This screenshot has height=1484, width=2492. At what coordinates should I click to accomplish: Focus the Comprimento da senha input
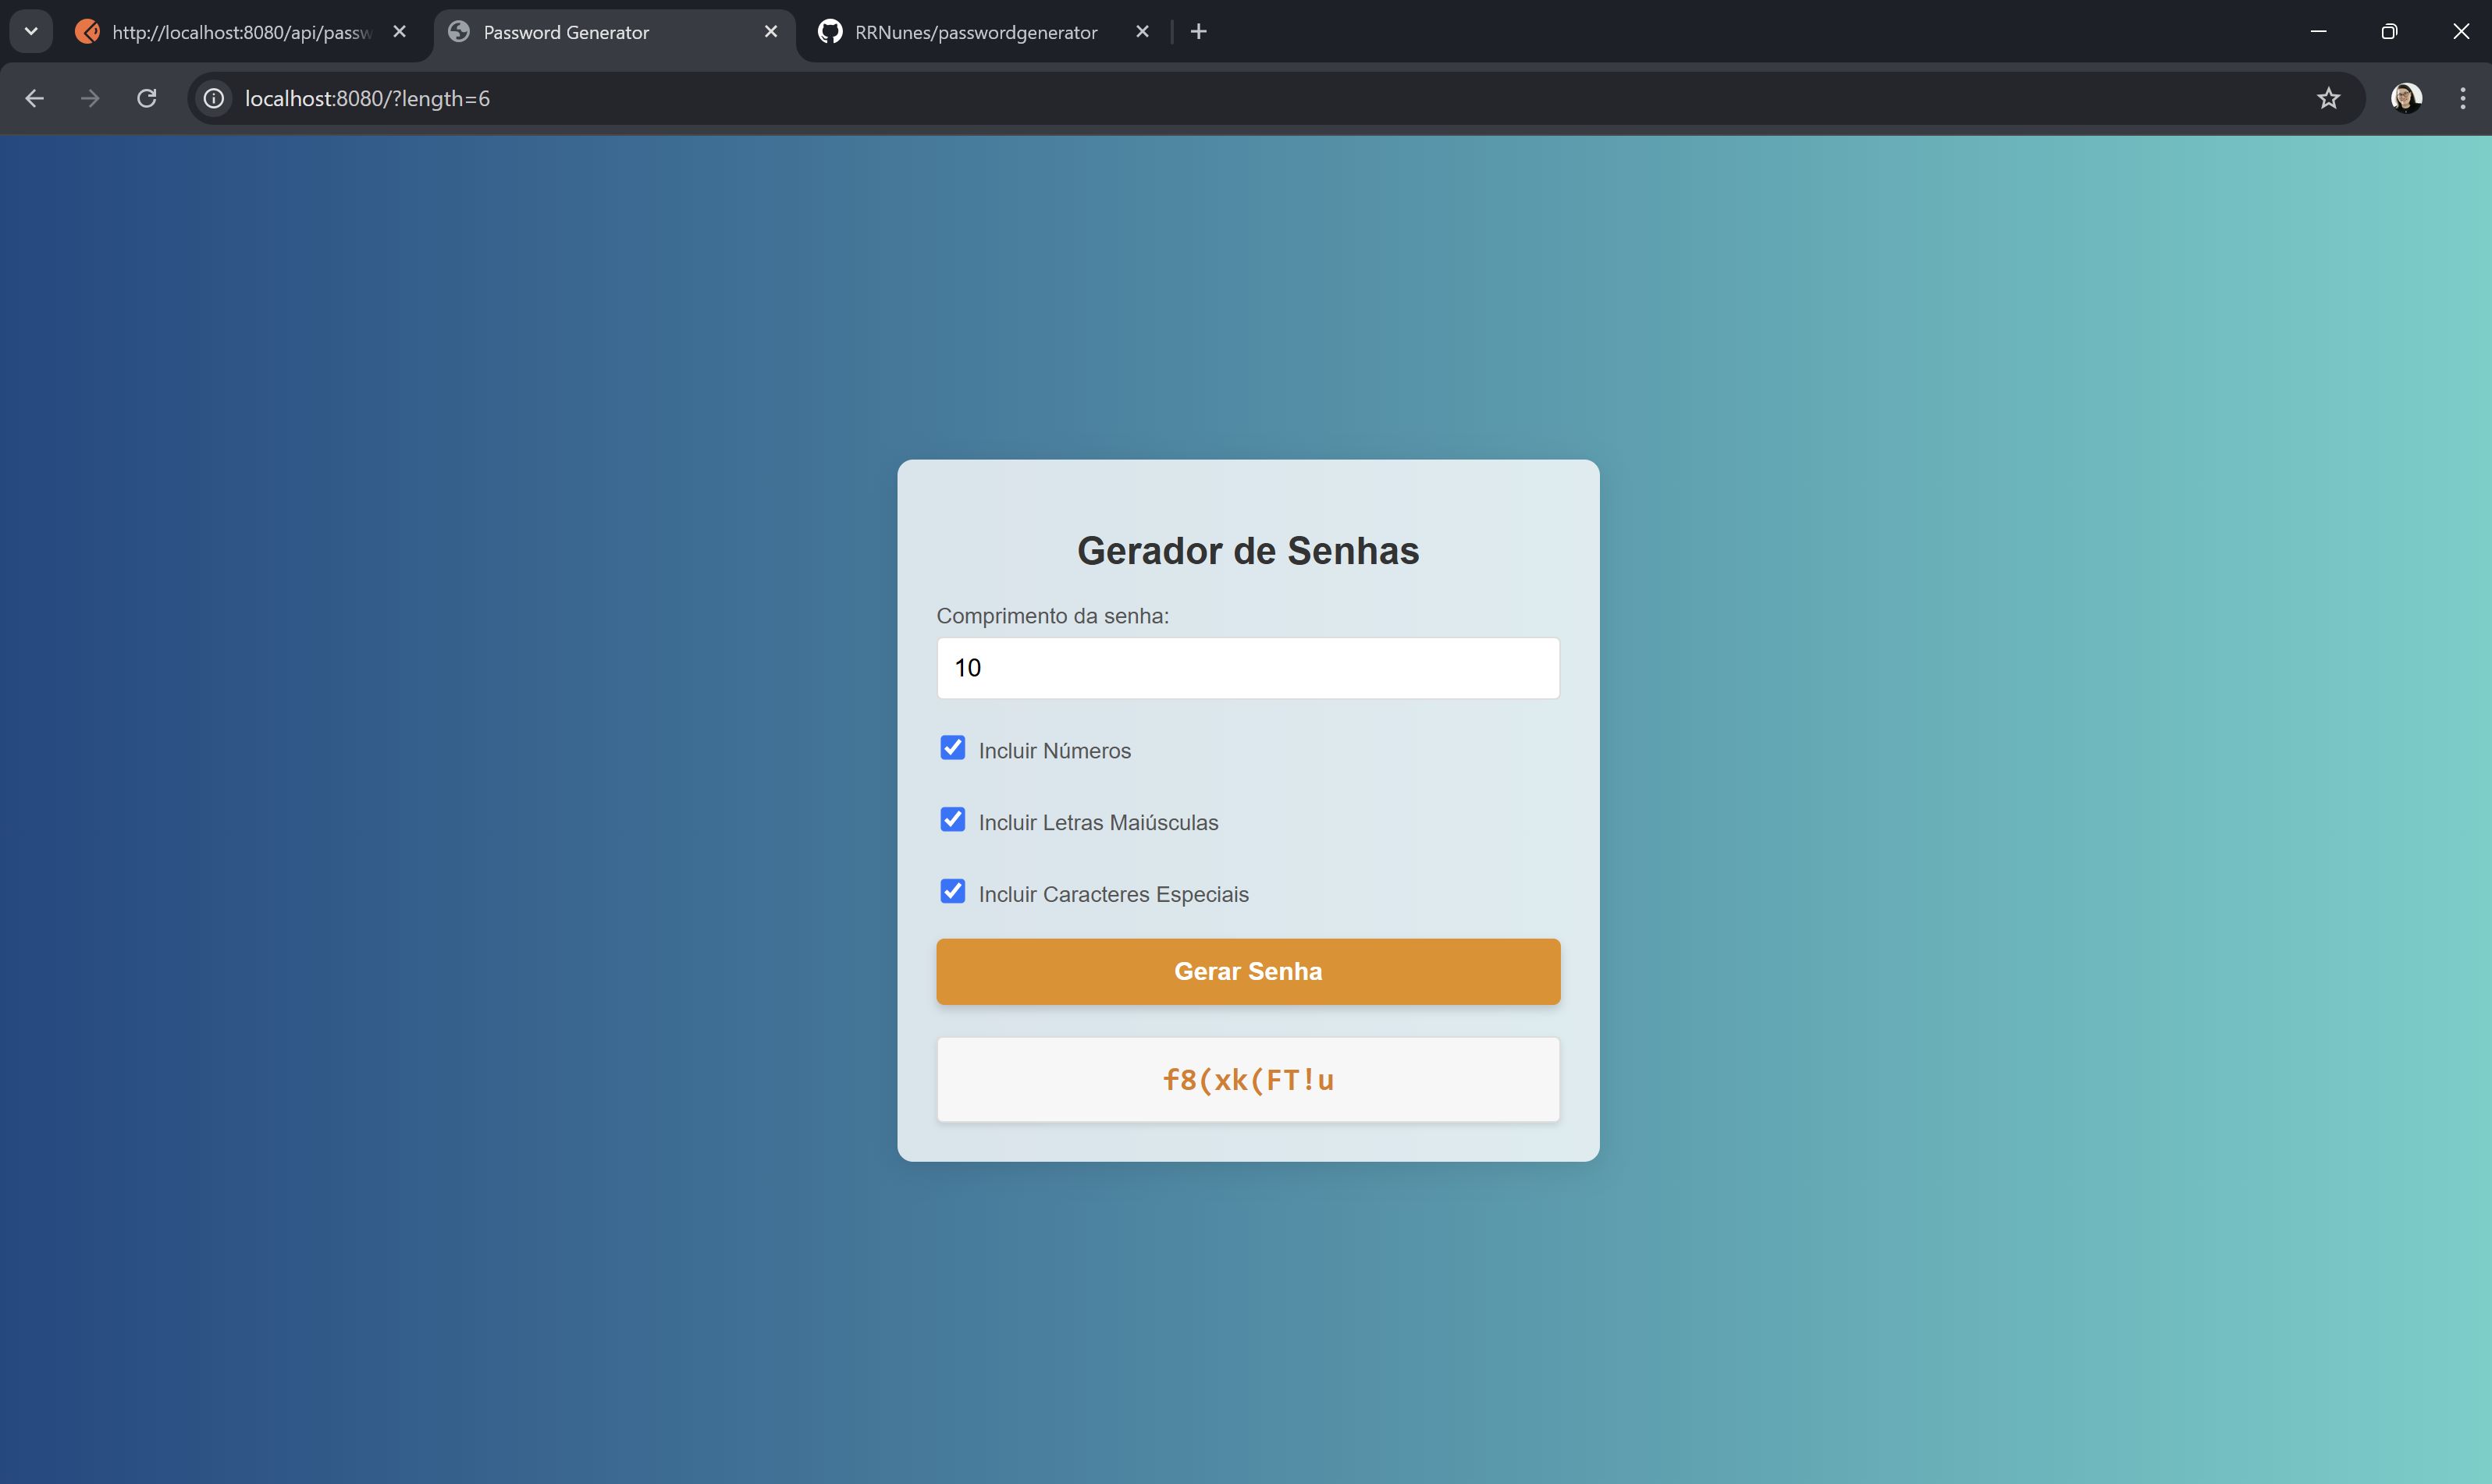click(x=1248, y=668)
